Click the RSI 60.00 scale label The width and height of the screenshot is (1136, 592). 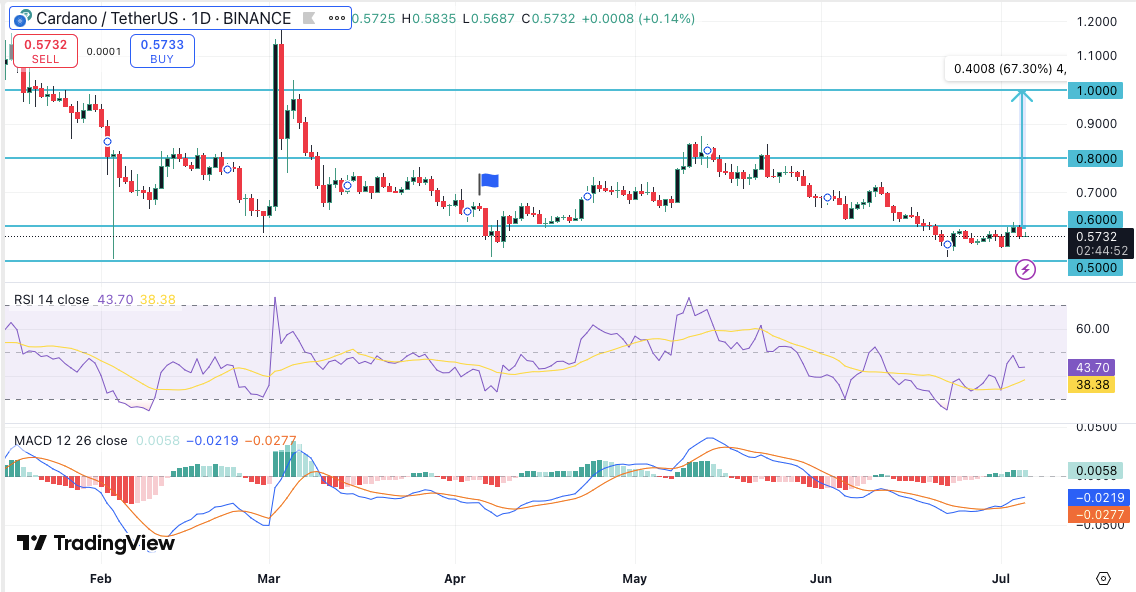click(1093, 329)
